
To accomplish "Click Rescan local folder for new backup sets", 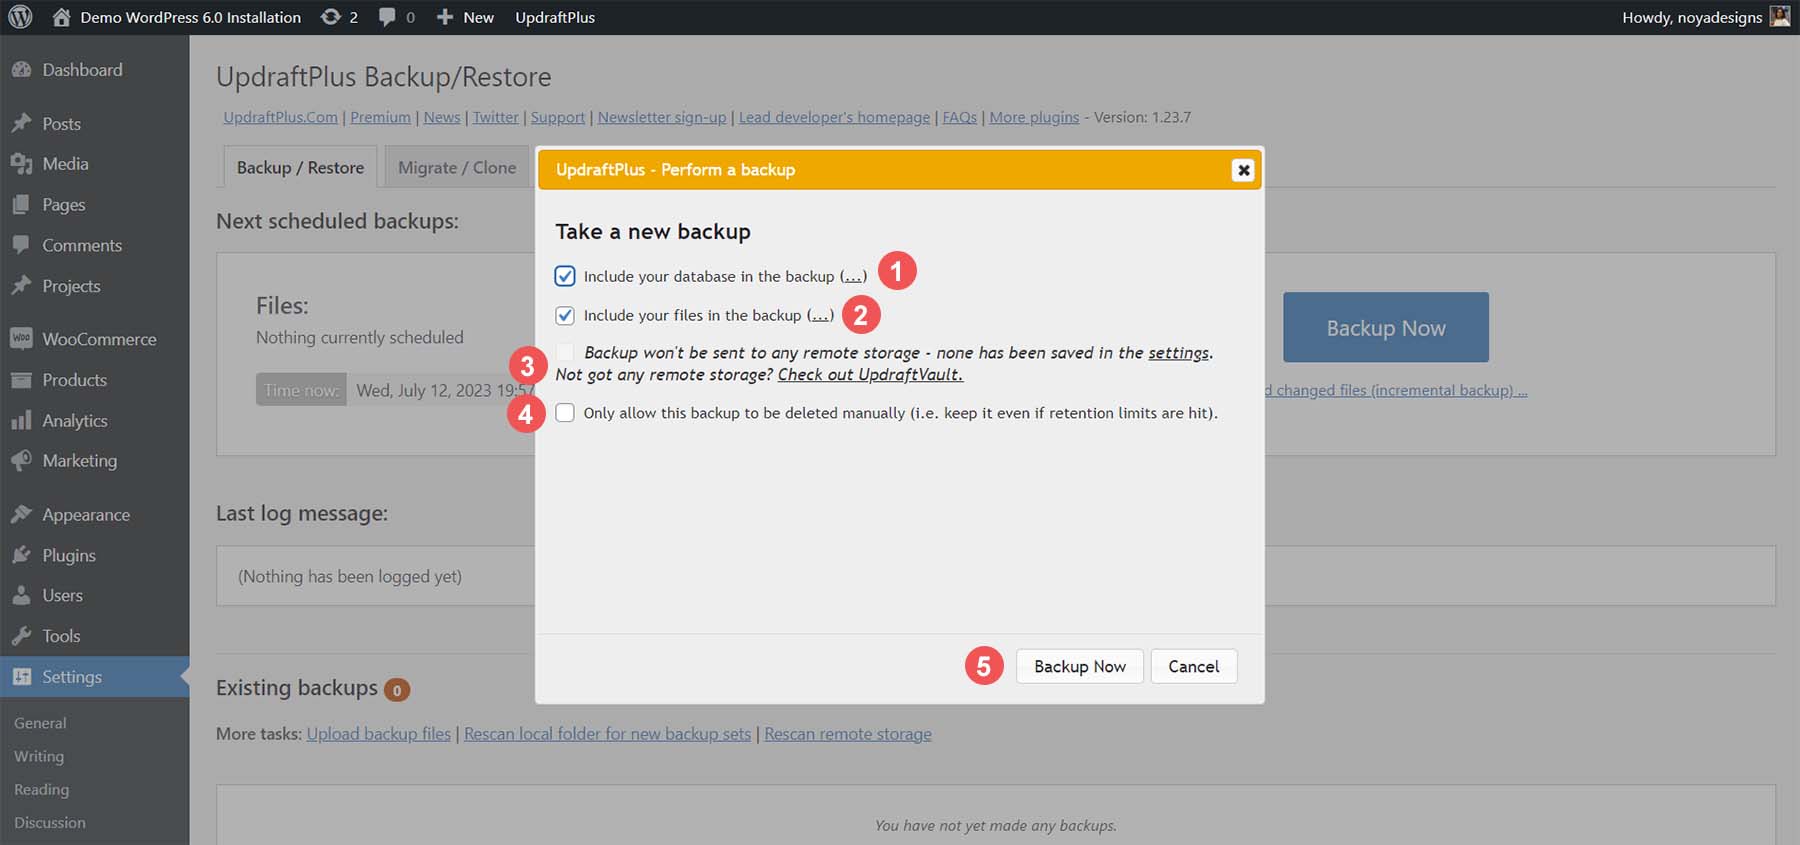I will point(607,734).
